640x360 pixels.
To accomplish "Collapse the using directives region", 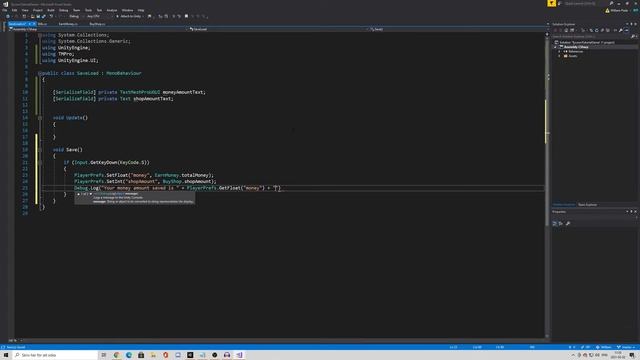I will point(40,35).
